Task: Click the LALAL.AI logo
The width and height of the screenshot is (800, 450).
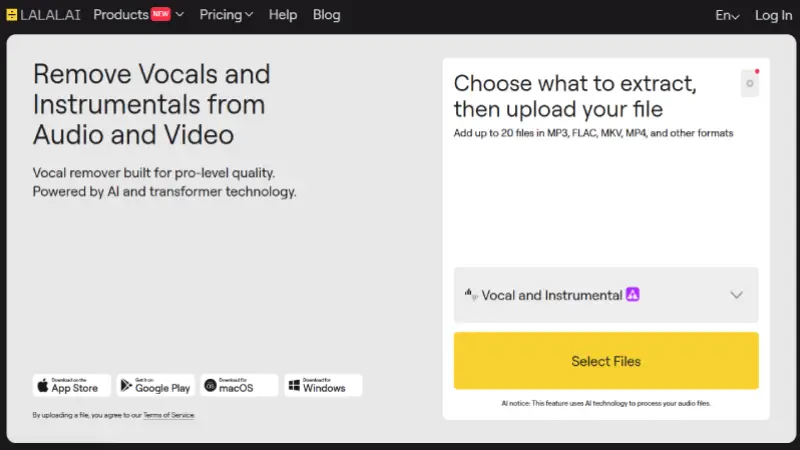Action: coord(43,15)
